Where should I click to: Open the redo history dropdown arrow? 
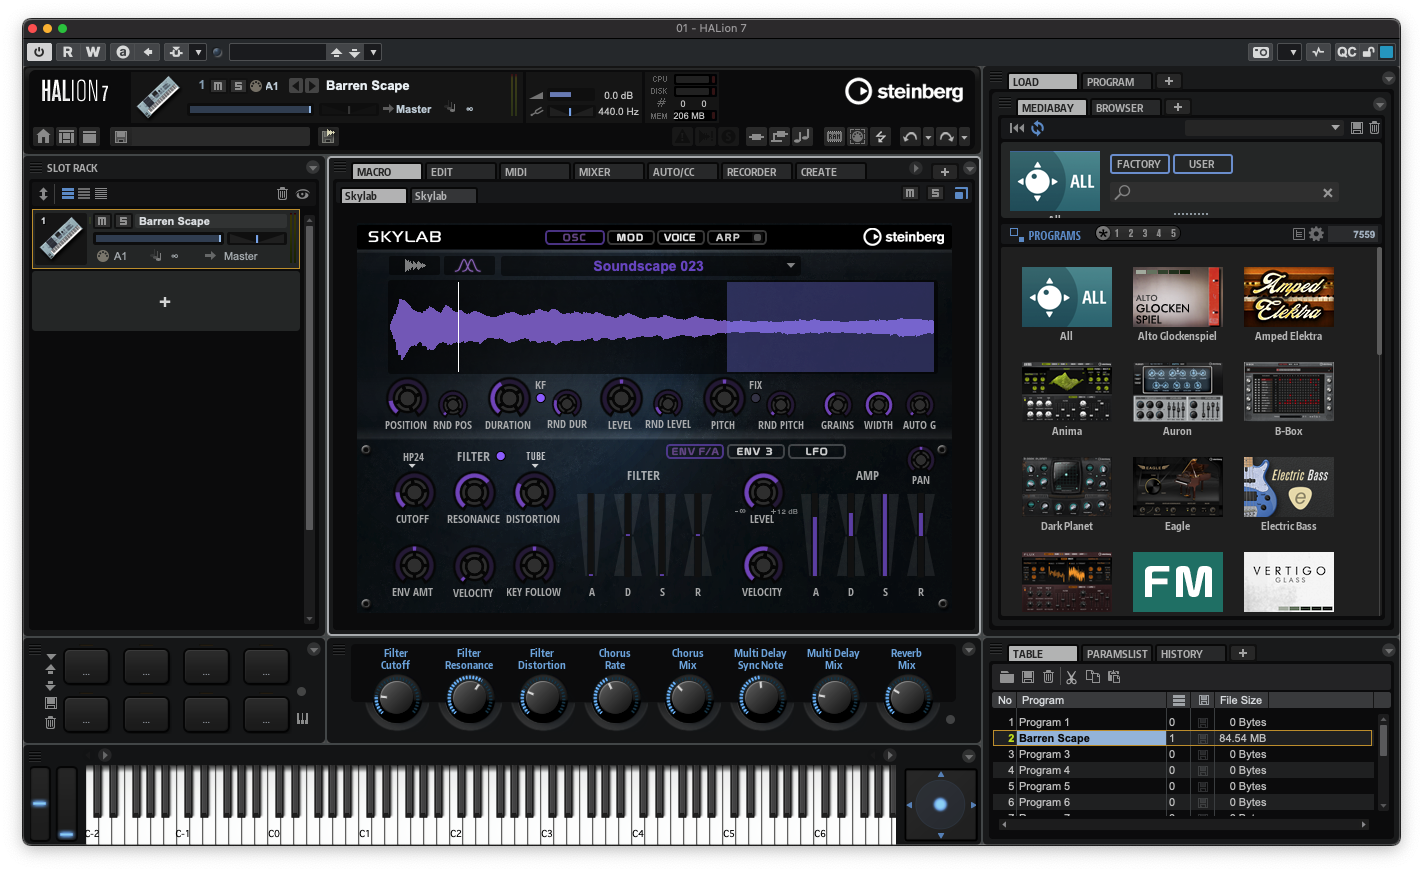(x=964, y=137)
